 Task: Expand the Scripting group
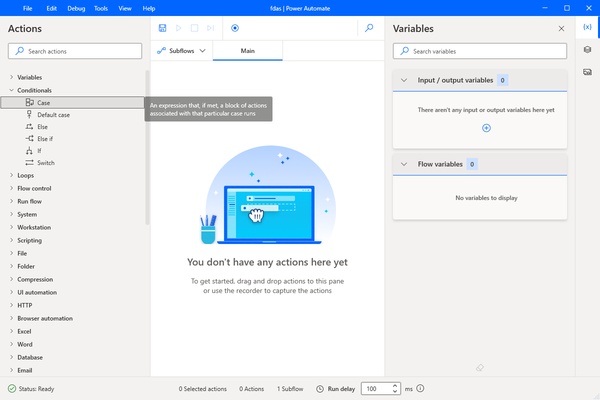click(11, 240)
